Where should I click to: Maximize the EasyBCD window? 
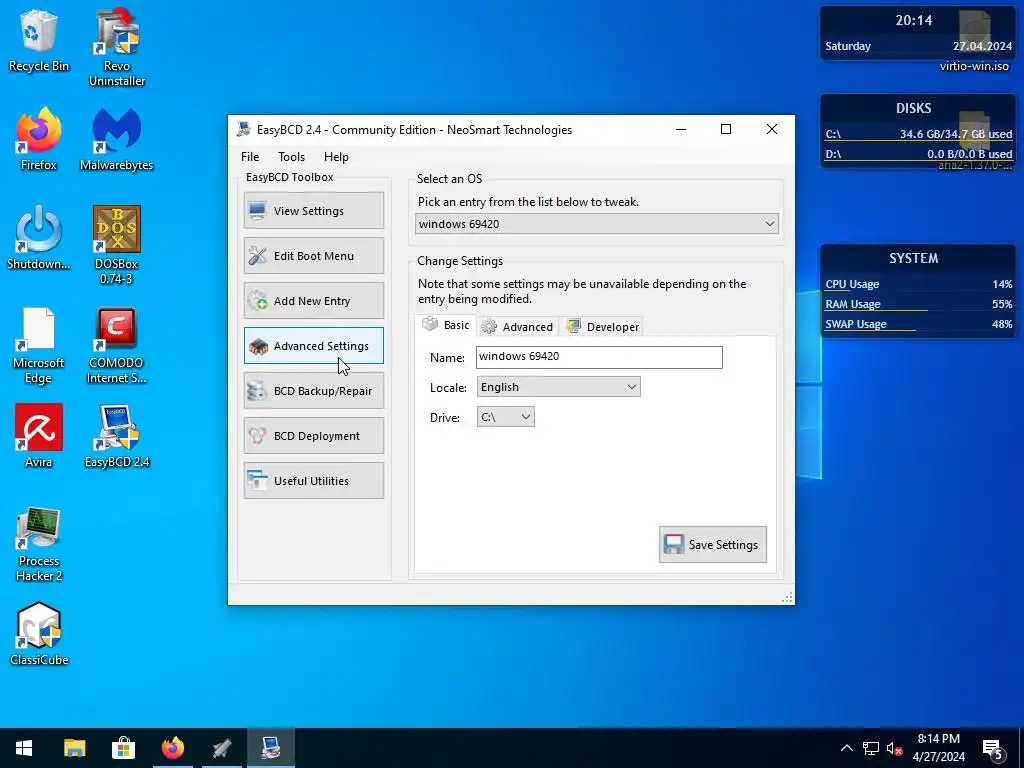[726, 129]
